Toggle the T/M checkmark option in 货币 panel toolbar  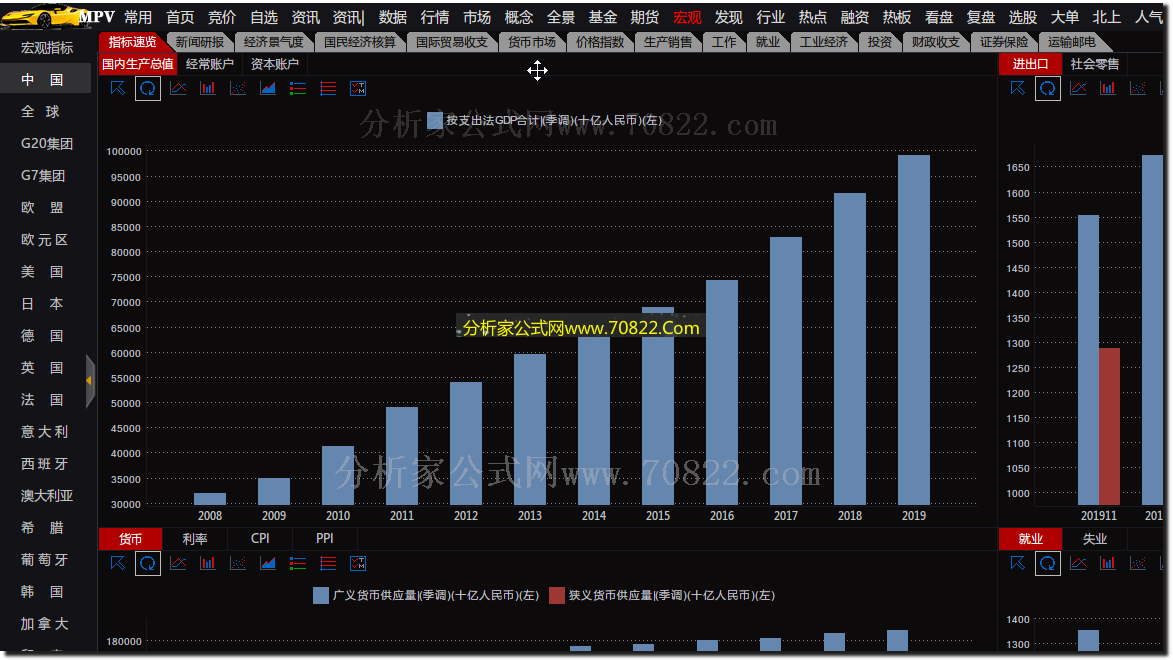pyautogui.click(x=358, y=563)
